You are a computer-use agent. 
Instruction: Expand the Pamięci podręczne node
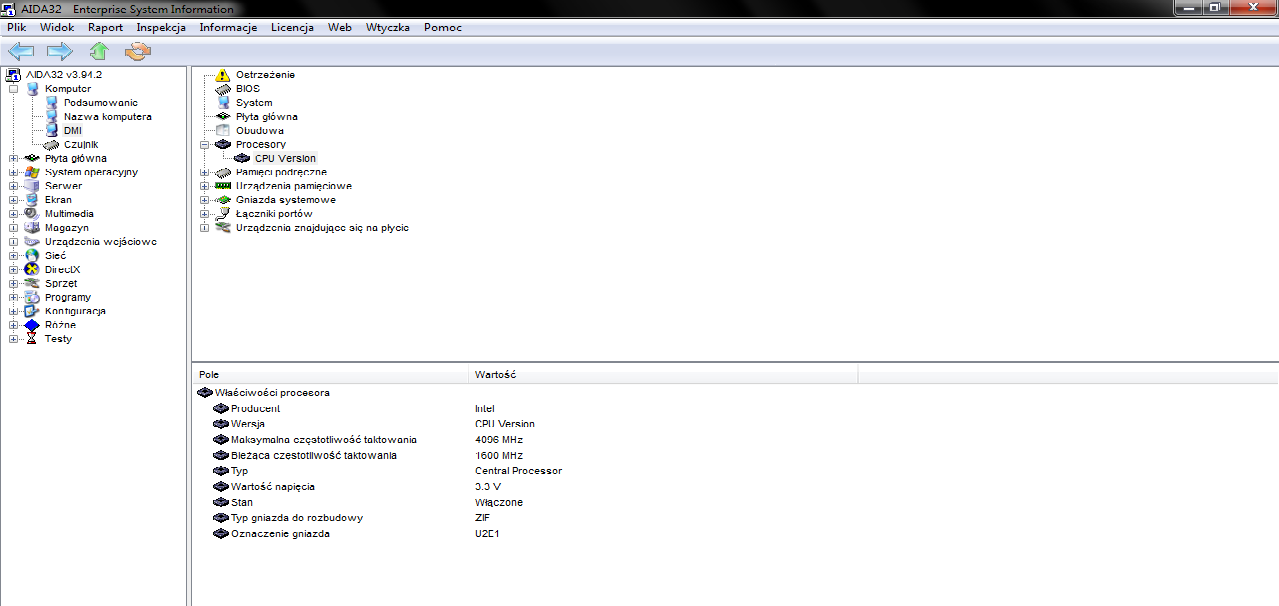[x=205, y=172]
